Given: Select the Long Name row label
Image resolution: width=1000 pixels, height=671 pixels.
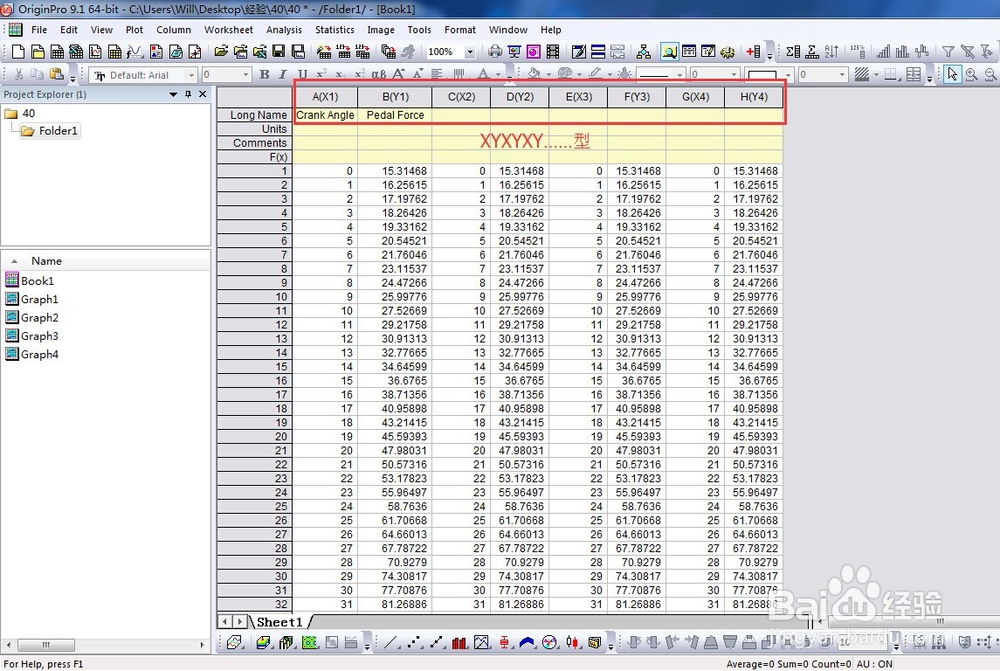Looking at the screenshot, I should (x=254, y=115).
